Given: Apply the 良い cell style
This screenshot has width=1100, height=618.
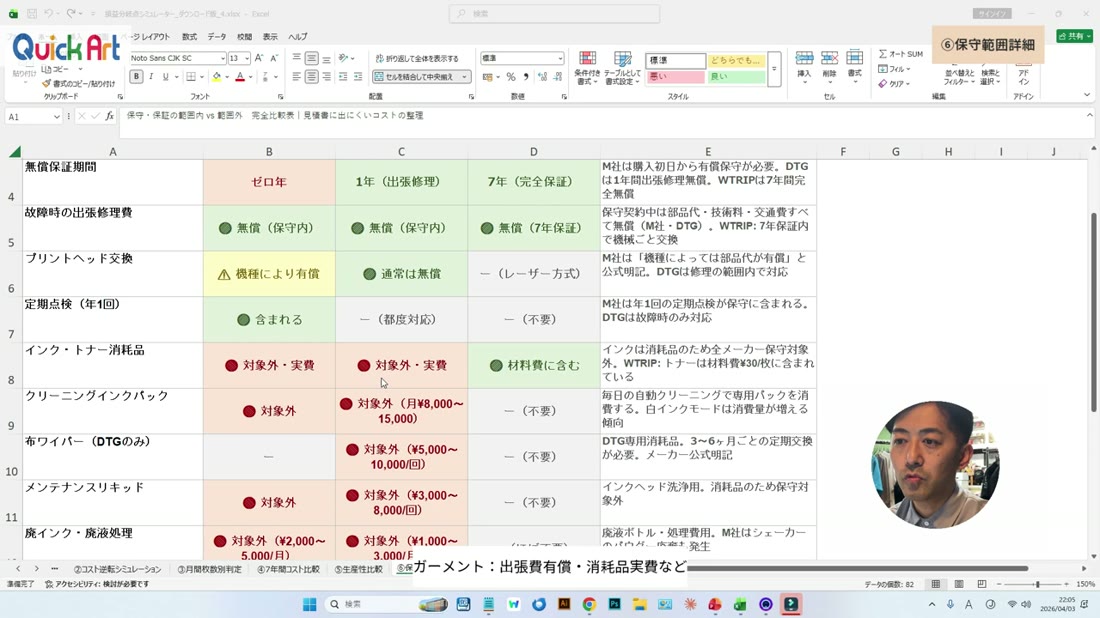Looking at the screenshot, I should point(736,76).
